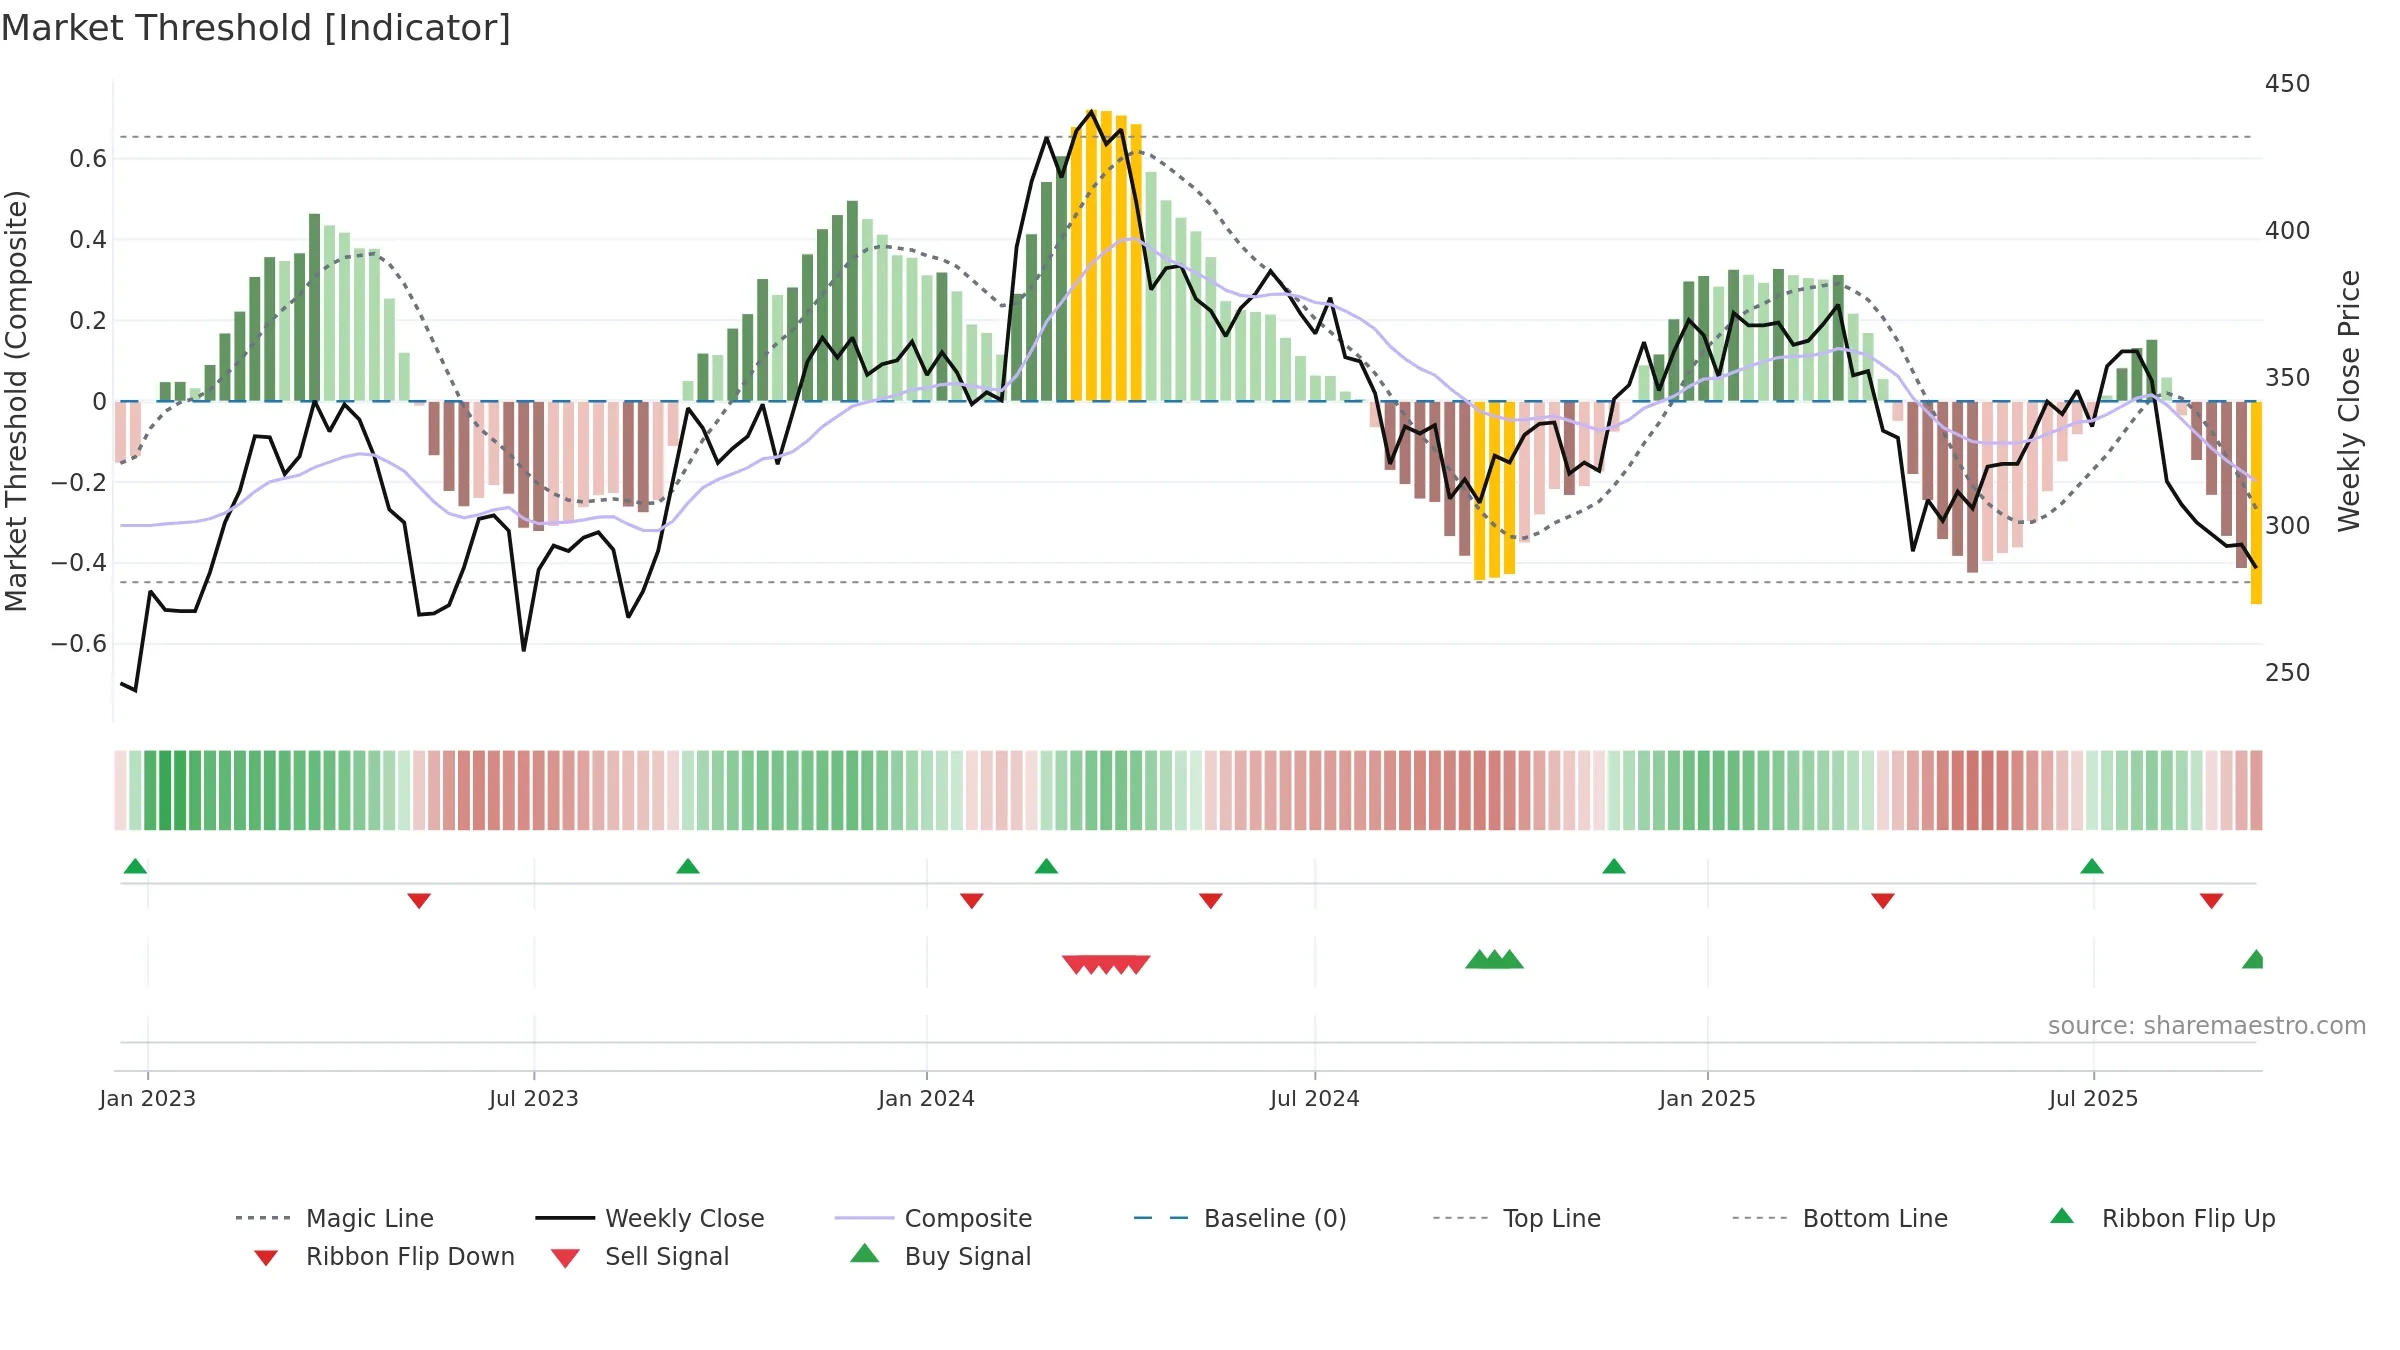
Task: Click the ribbon flip down marker in spring 2025
Action: [1883, 901]
